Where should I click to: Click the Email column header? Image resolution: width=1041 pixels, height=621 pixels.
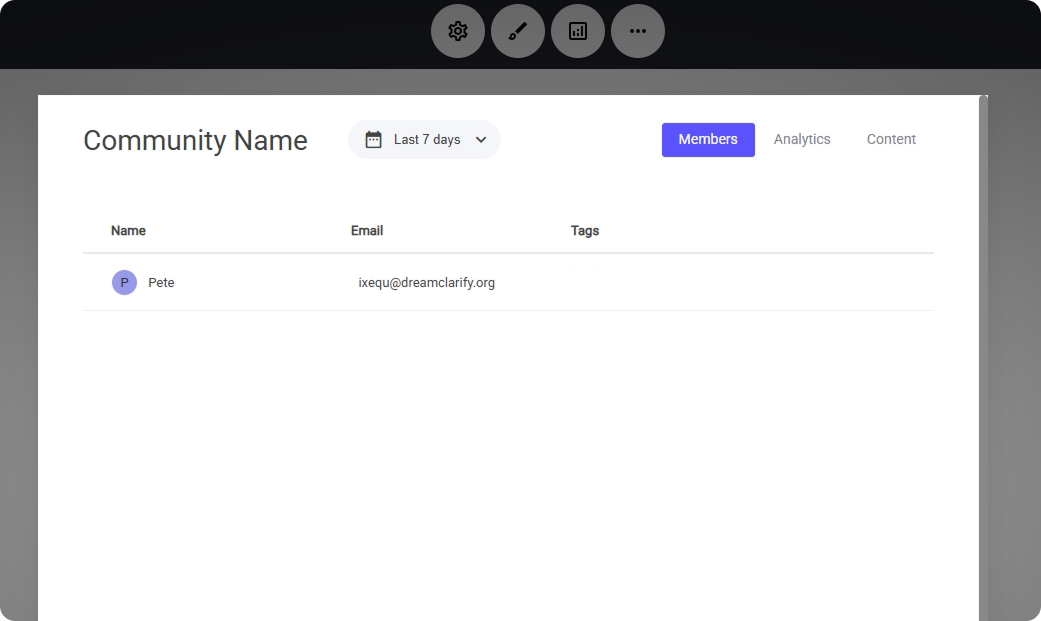point(367,231)
